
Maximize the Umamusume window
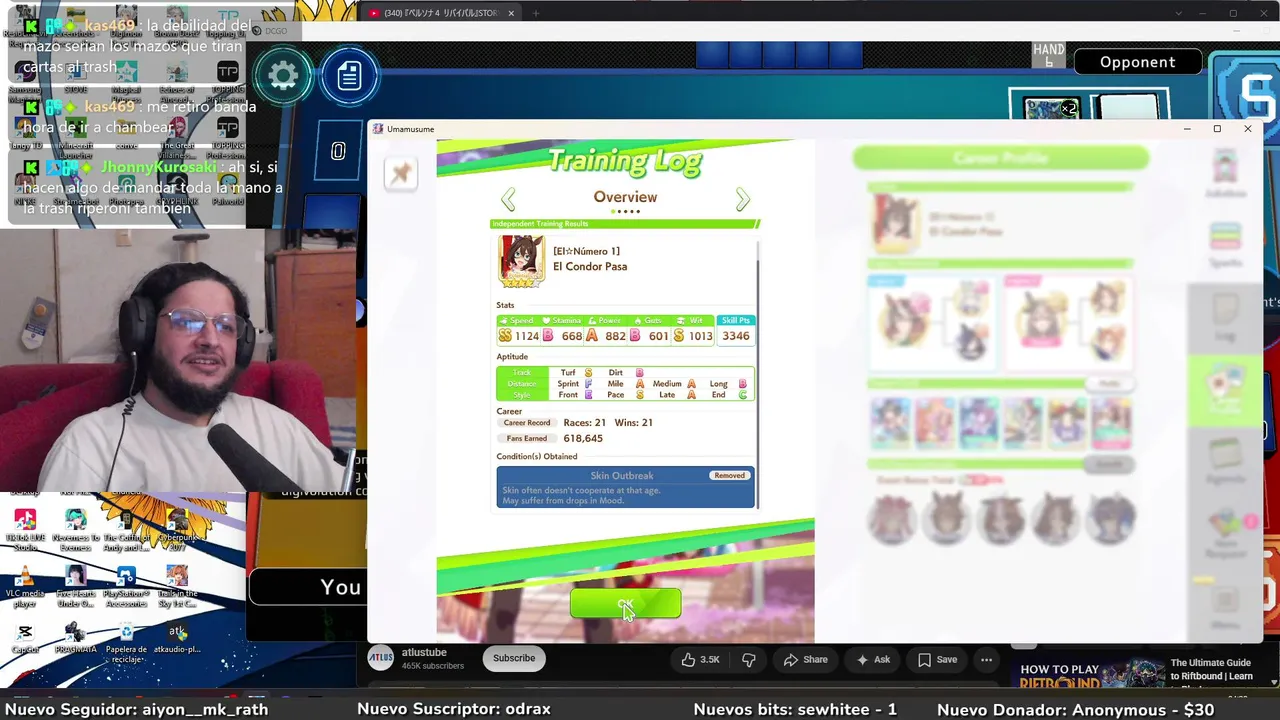click(x=1217, y=129)
